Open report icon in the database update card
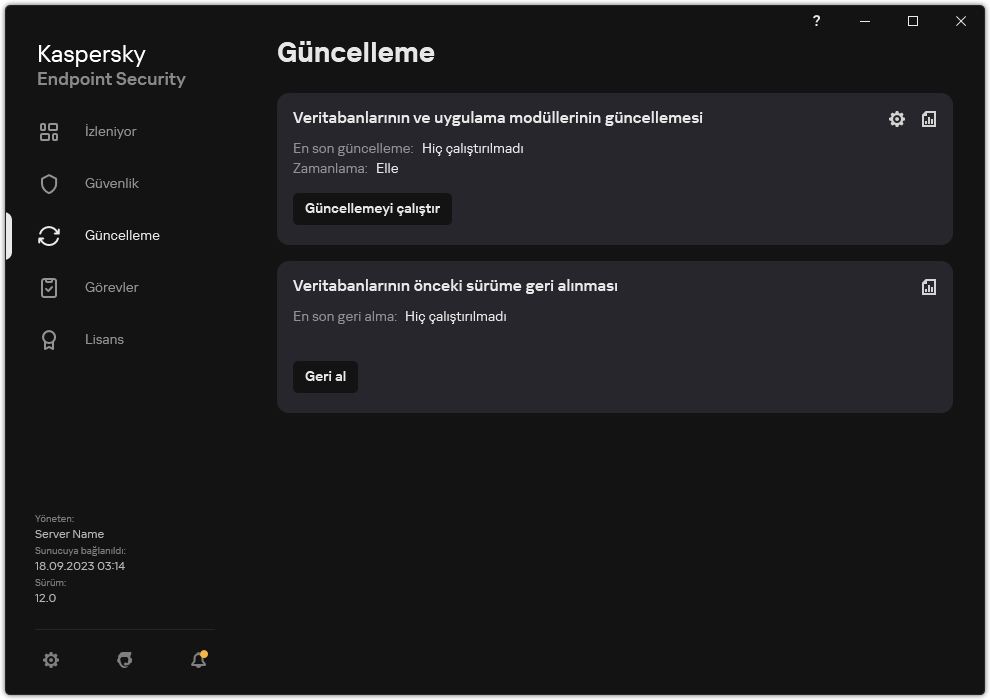 tap(929, 119)
